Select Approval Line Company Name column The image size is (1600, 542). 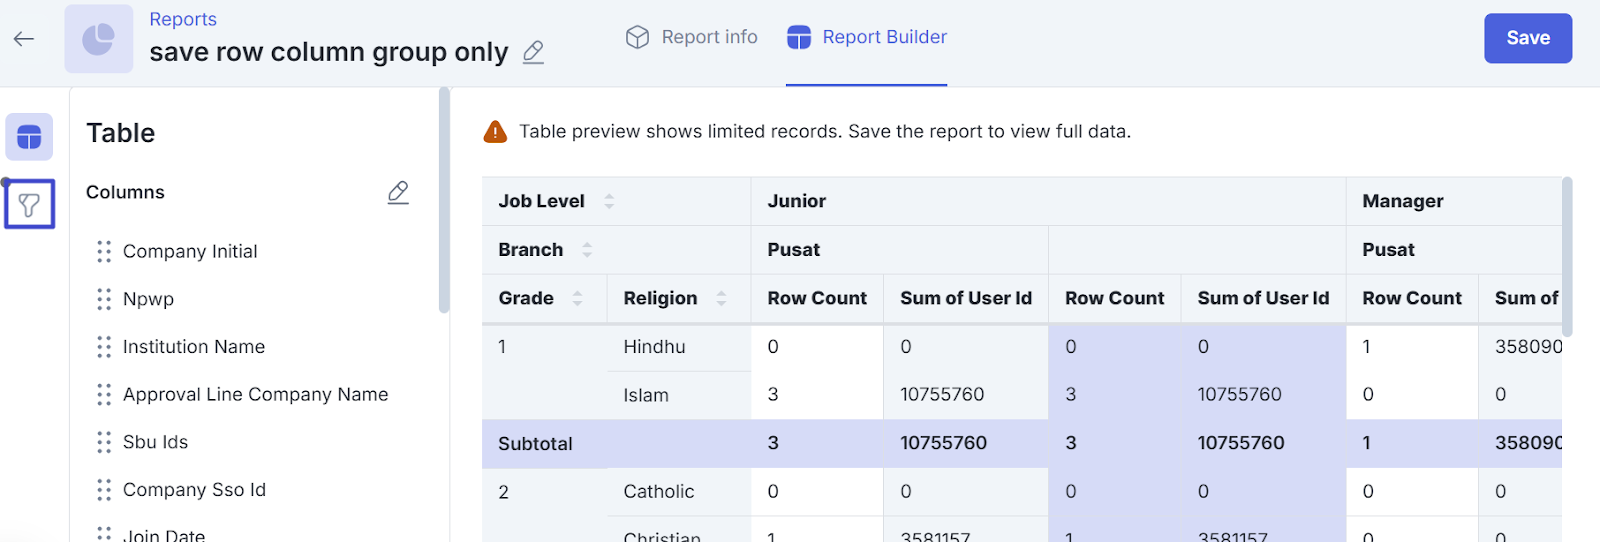[x=255, y=395]
